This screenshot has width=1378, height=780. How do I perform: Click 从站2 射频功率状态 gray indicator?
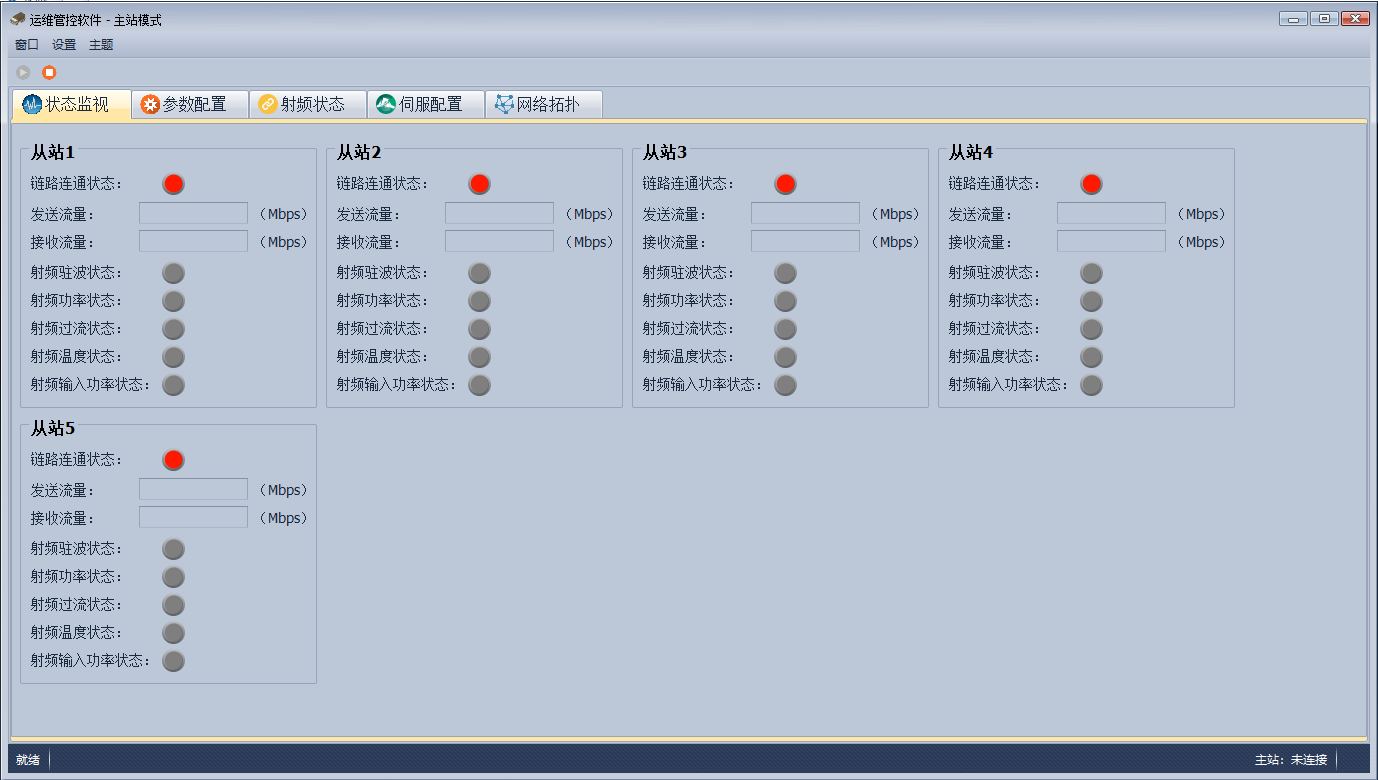(x=480, y=301)
